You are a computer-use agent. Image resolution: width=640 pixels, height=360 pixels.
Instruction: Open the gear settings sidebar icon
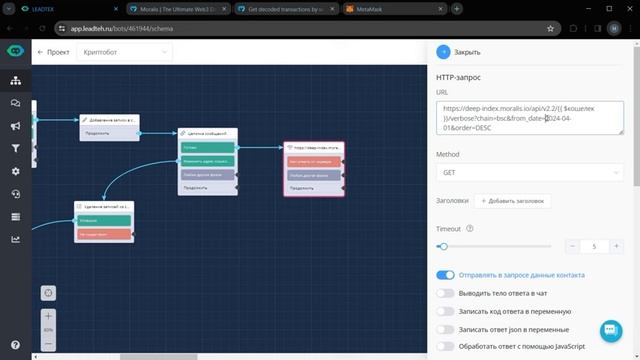click(x=16, y=171)
